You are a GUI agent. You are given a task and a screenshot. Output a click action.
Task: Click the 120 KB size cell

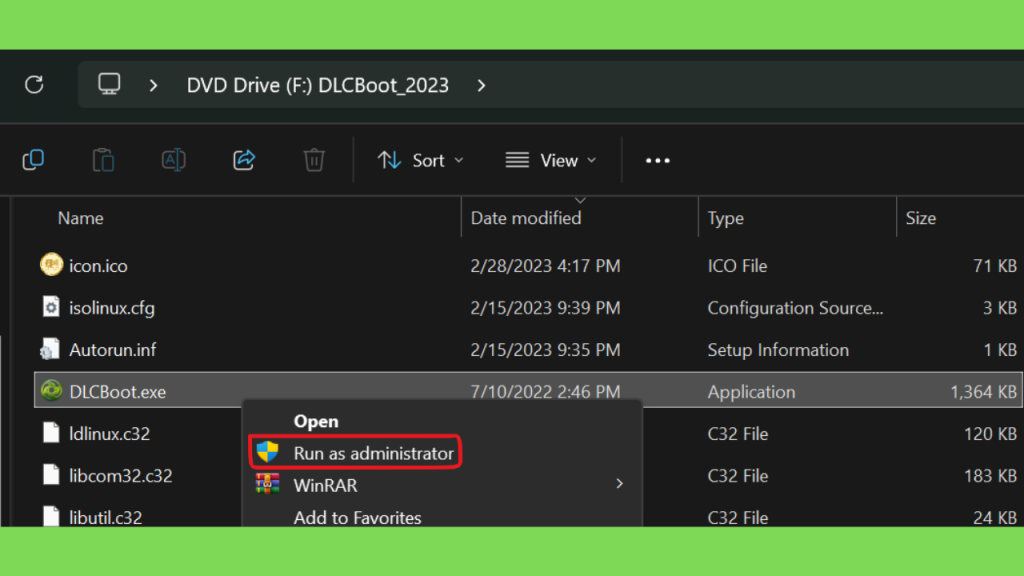[990, 434]
